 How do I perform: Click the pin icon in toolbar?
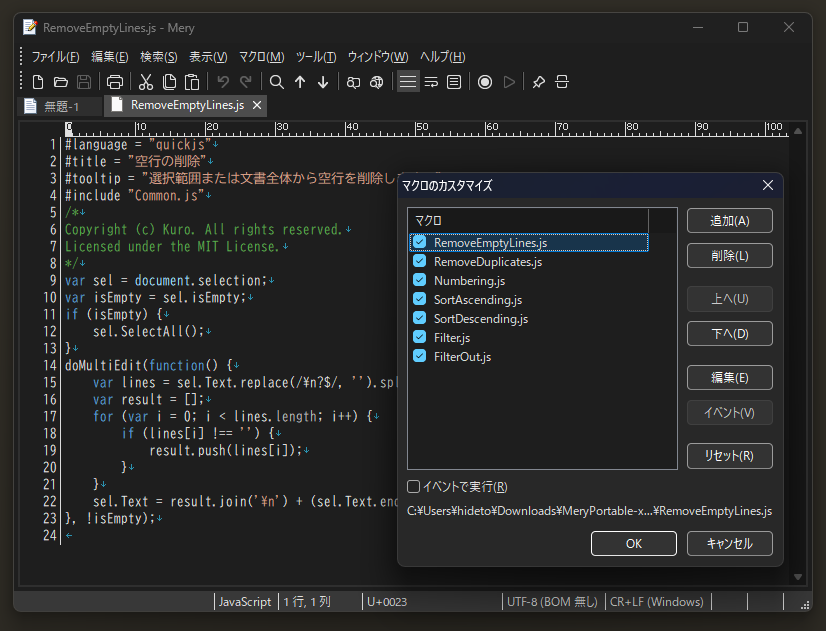(x=539, y=82)
